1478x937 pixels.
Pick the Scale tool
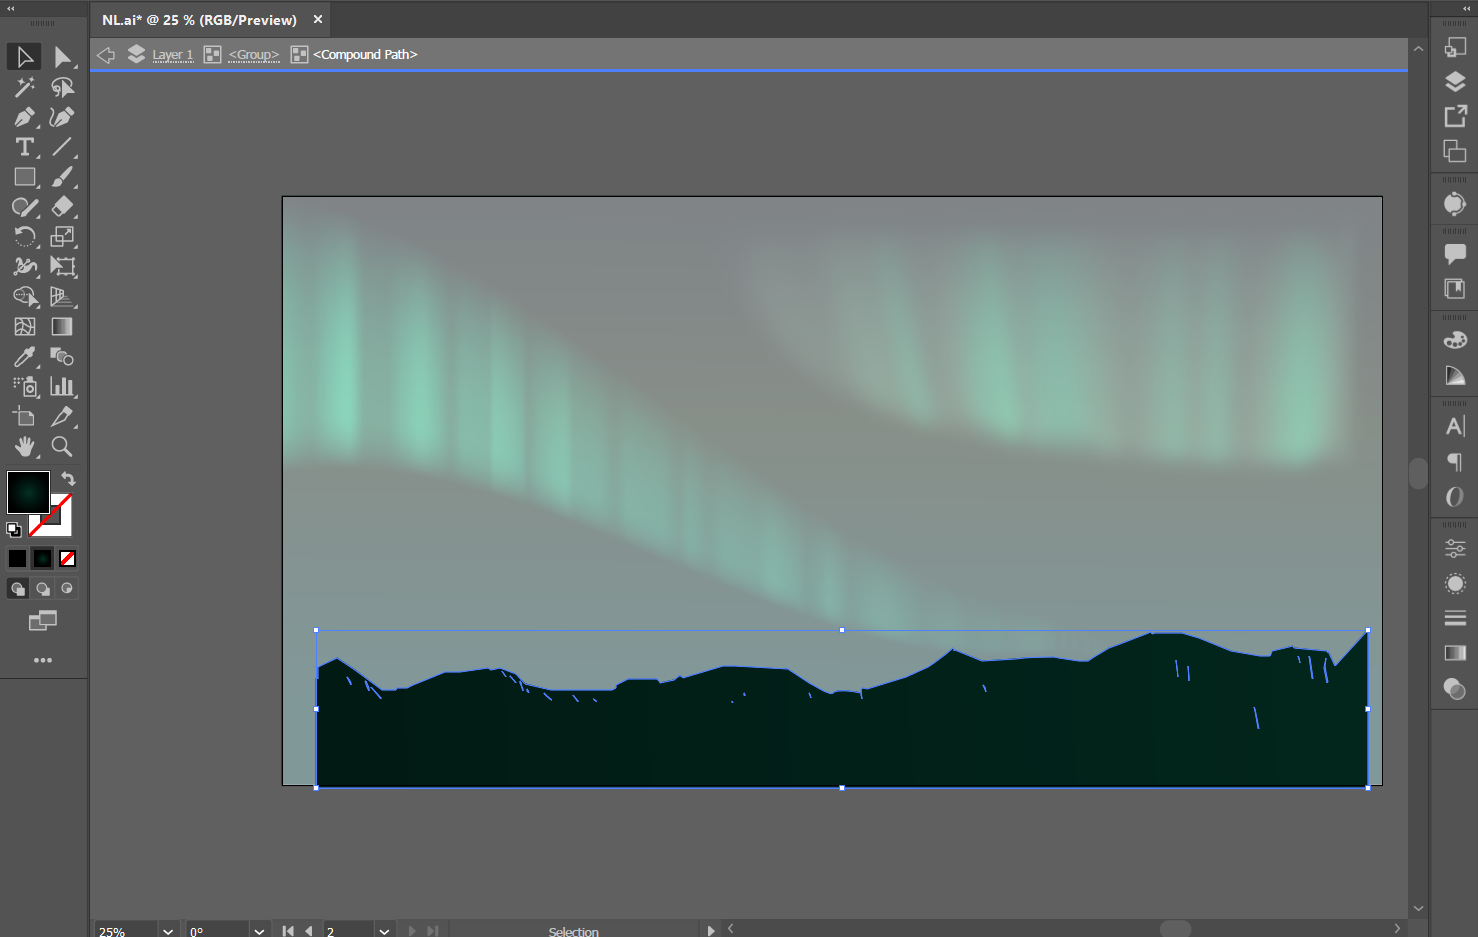(62, 237)
